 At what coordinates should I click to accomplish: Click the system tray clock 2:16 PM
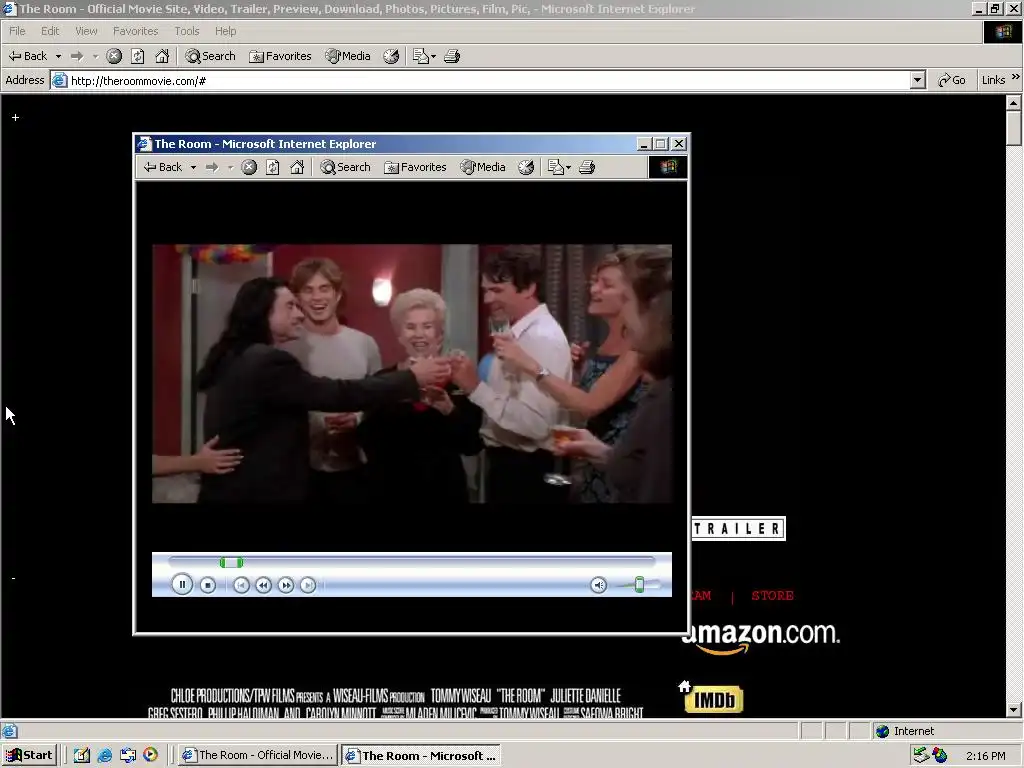pyautogui.click(x=985, y=756)
